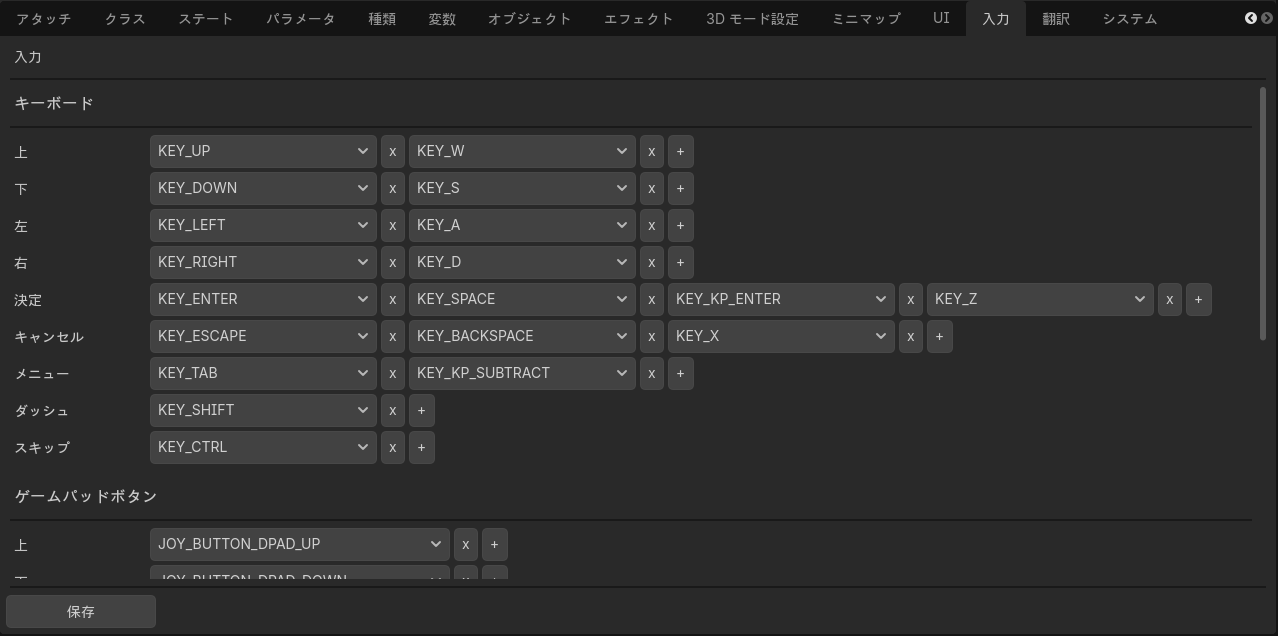Add a key binding to 左 row

pos(681,225)
